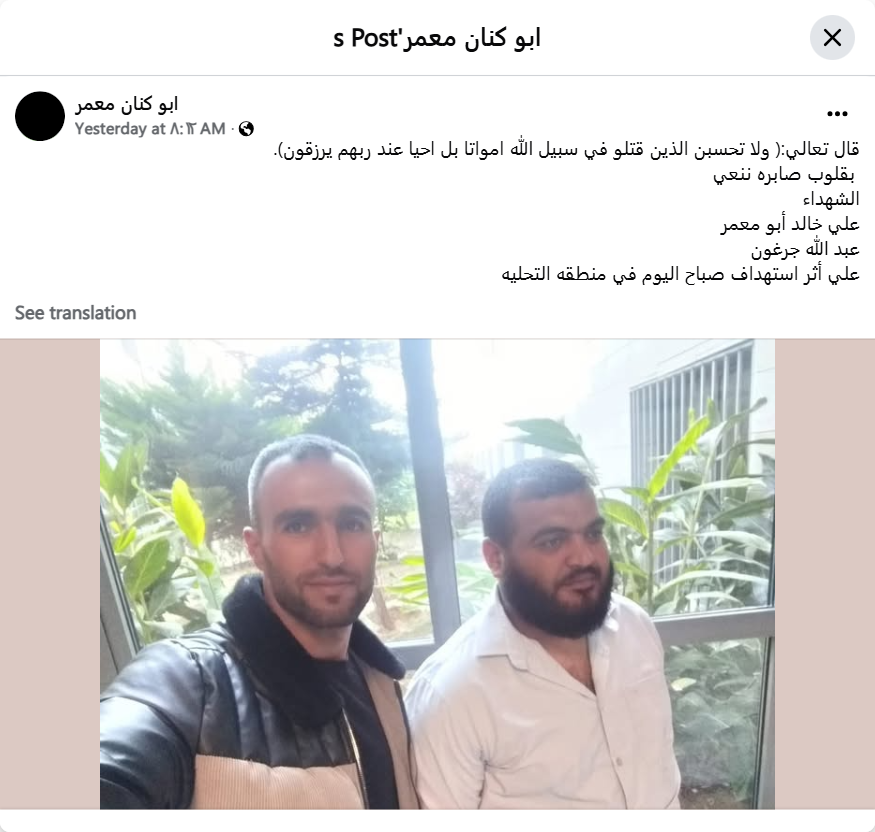Open ابو كنان معمر profile name link
Screen dimensions: 875x832
[x=127, y=104]
